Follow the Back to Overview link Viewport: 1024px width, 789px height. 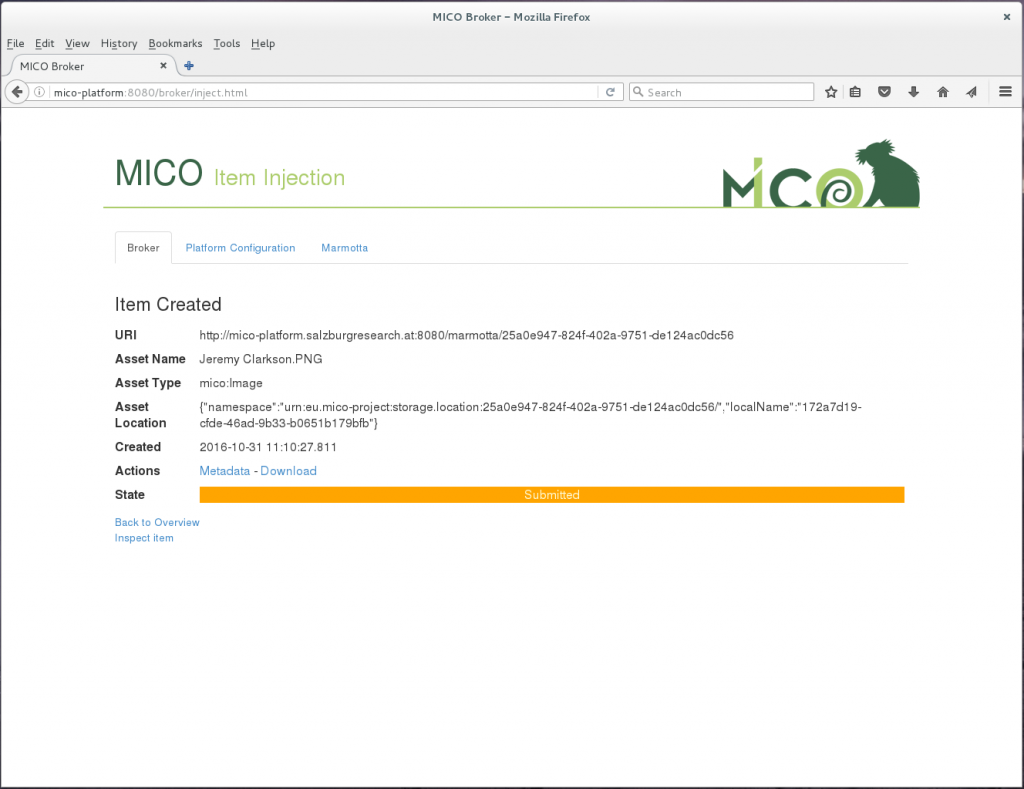157,522
